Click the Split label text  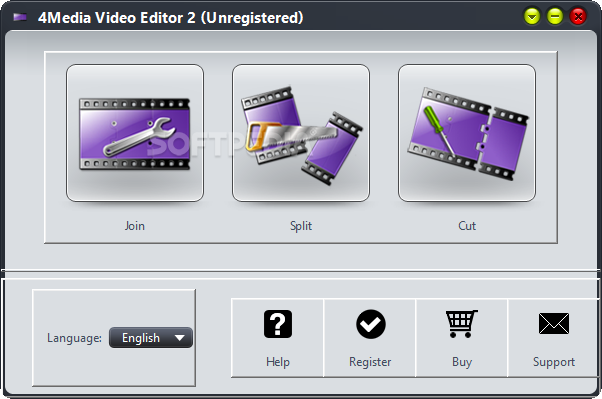pyautogui.click(x=301, y=225)
